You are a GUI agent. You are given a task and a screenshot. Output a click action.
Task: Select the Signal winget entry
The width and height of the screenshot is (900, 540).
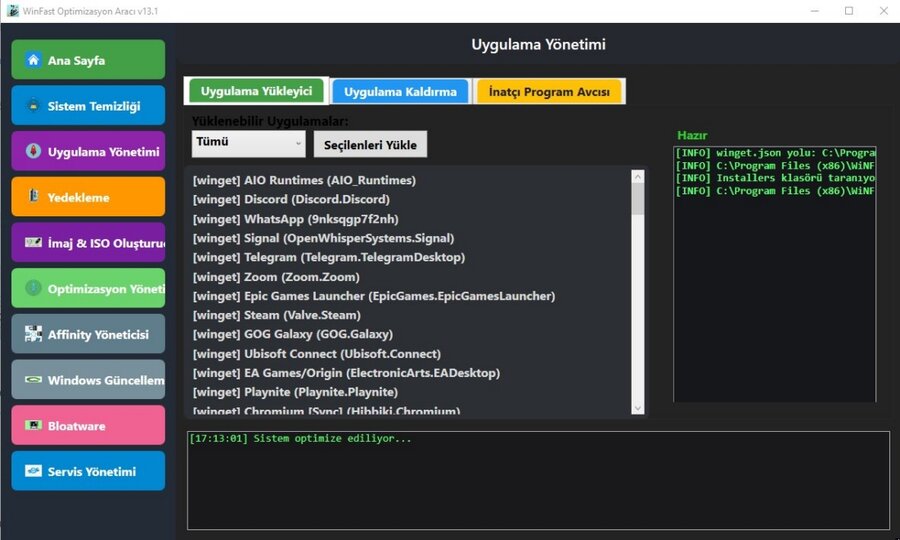coord(408,238)
